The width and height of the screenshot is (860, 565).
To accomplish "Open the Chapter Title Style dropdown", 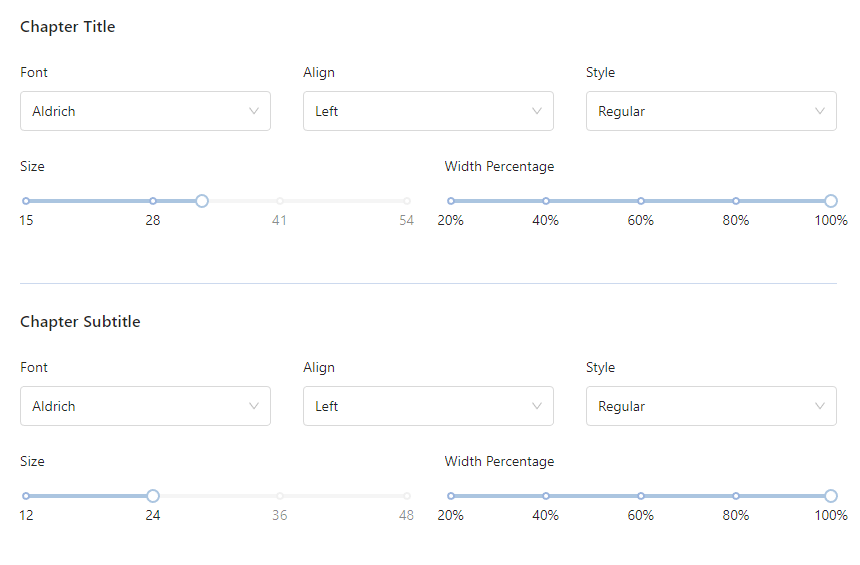I will 711,111.
